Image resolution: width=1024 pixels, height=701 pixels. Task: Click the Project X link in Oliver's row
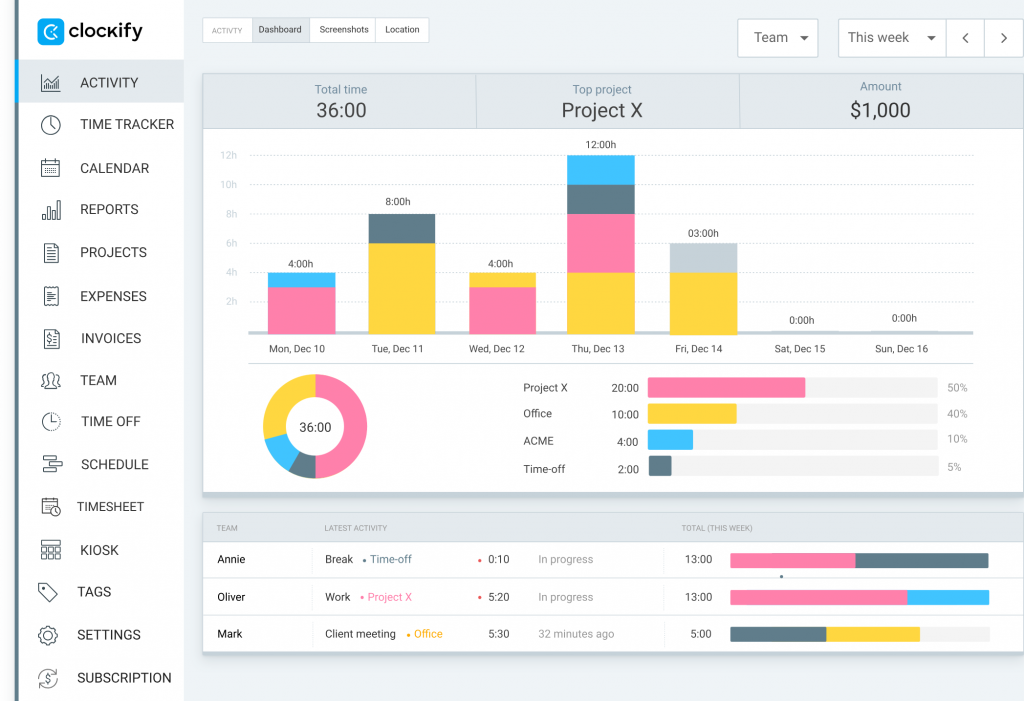(389, 597)
